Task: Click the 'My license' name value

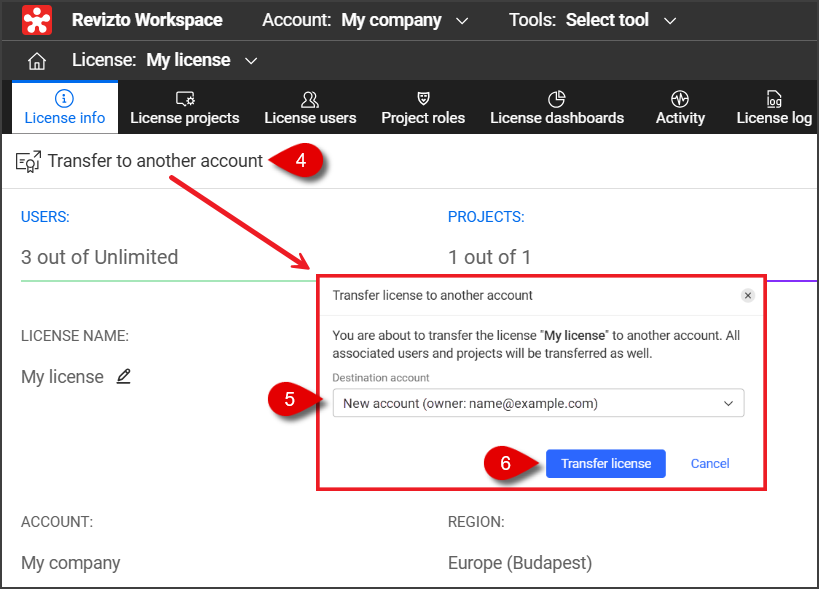Action: point(62,376)
